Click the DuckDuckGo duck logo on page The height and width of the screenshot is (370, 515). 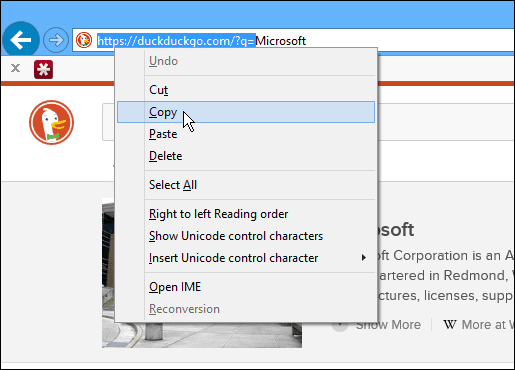point(51,122)
